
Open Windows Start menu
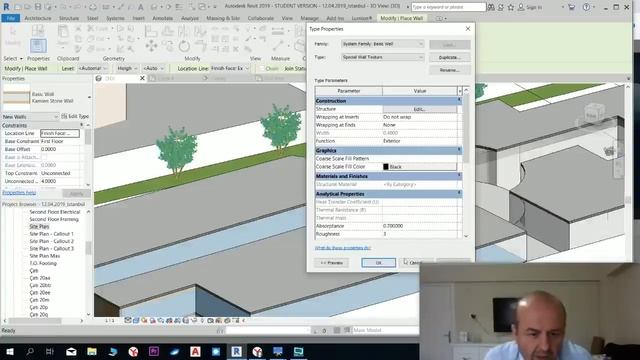[9, 351]
